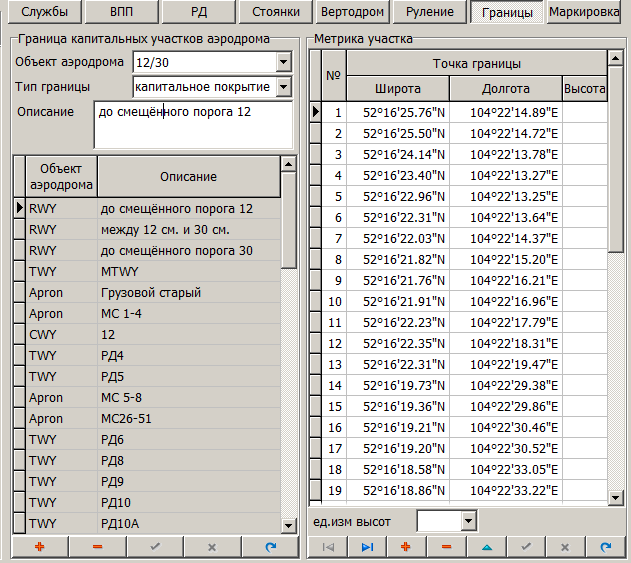Select the РД10 taxiway row
The height and width of the screenshot is (563, 631).
(150, 502)
